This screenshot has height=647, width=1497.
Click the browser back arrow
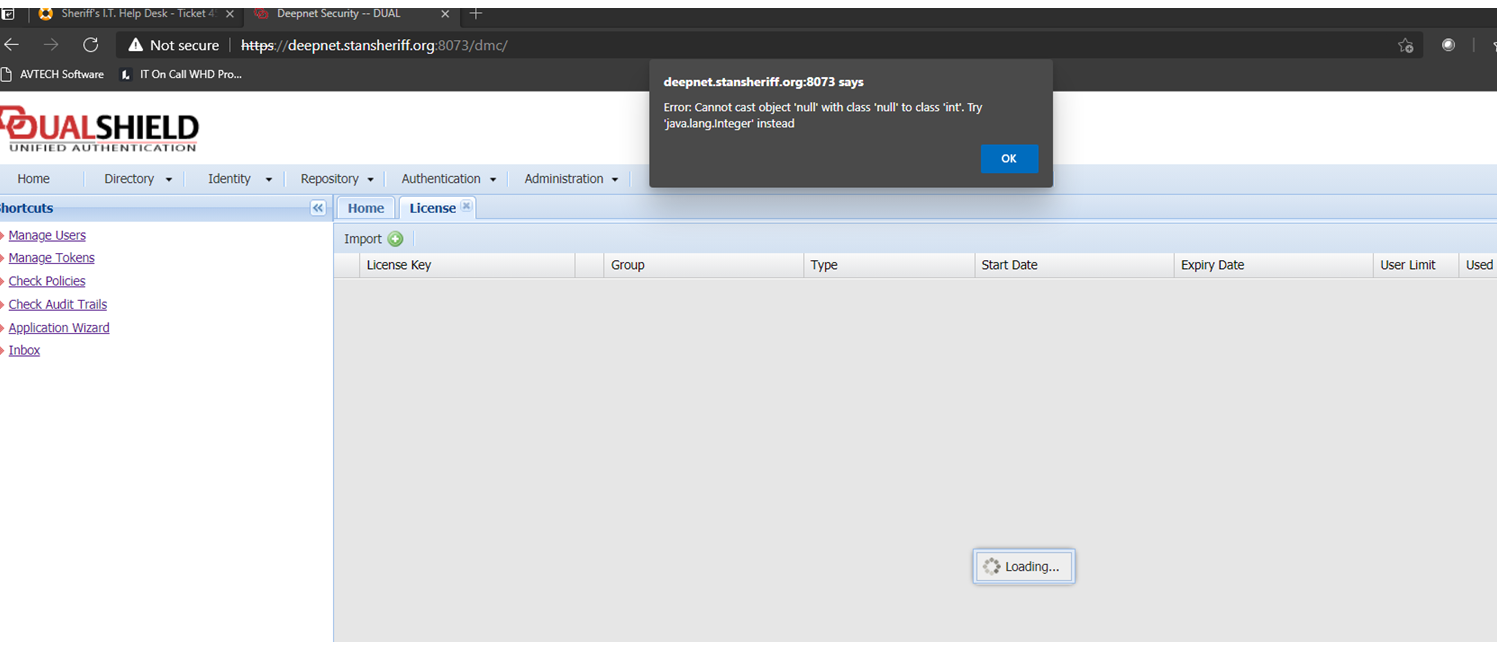[12, 45]
